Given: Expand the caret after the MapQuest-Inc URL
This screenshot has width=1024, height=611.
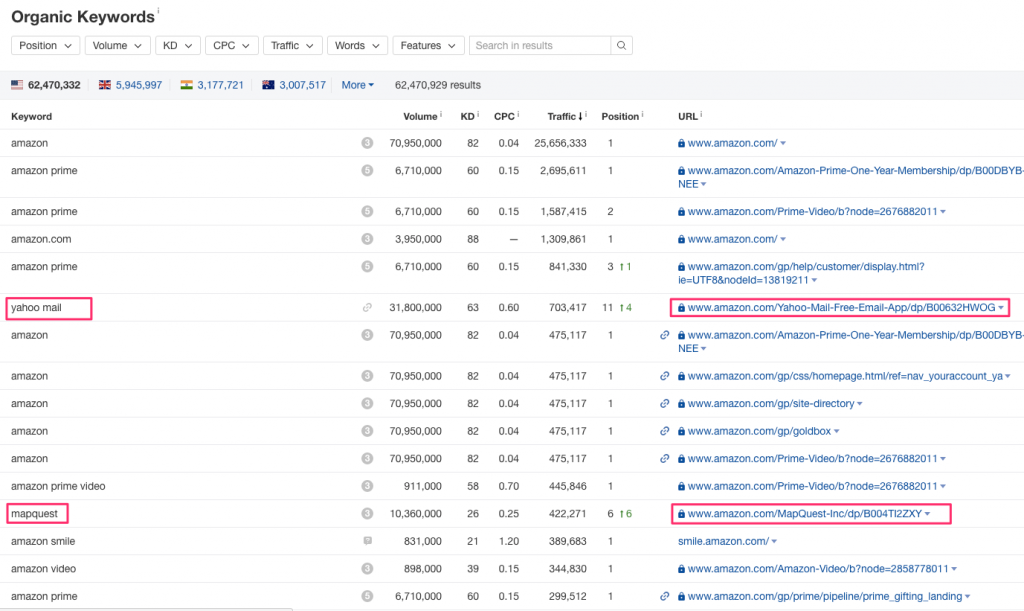Looking at the screenshot, I should click(927, 514).
